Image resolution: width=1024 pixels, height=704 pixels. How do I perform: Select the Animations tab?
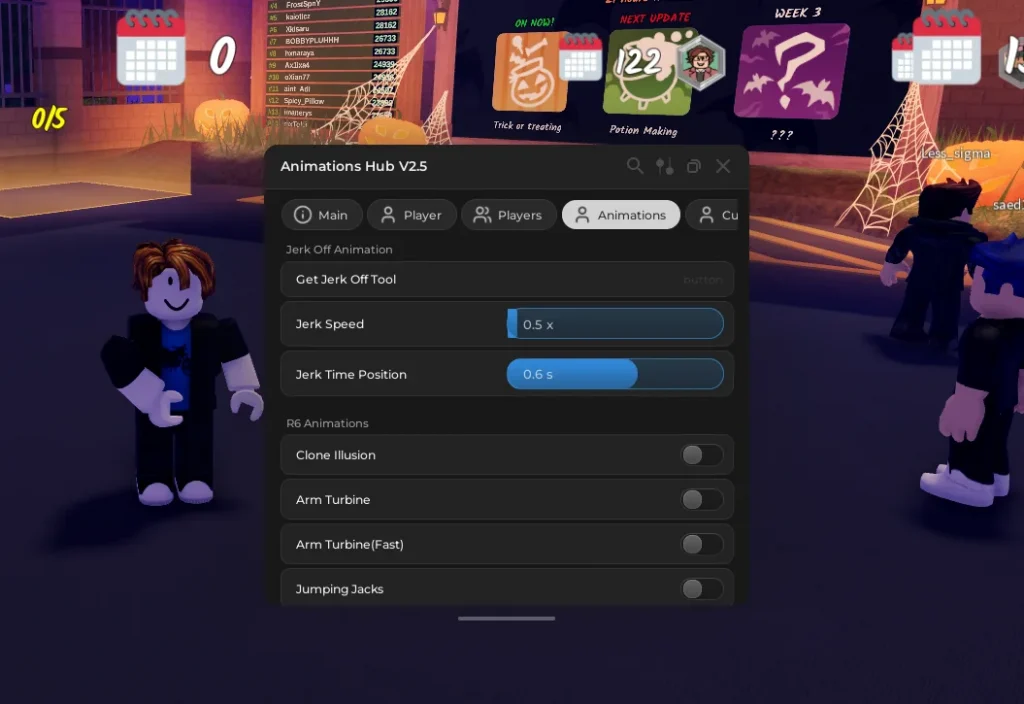pyautogui.click(x=621, y=215)
